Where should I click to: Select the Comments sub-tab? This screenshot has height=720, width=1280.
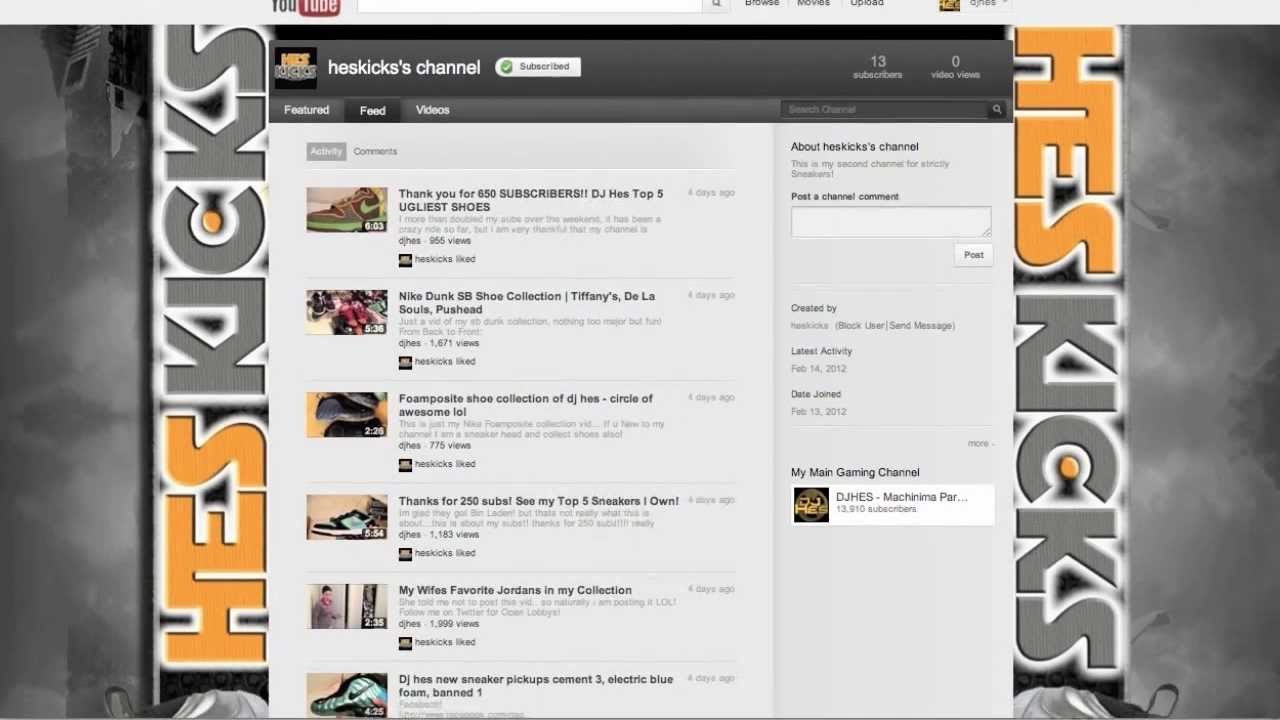(x=375, y=151)
